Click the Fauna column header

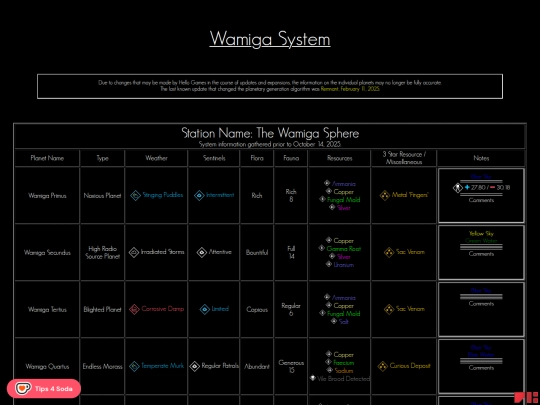click(291, 158)
